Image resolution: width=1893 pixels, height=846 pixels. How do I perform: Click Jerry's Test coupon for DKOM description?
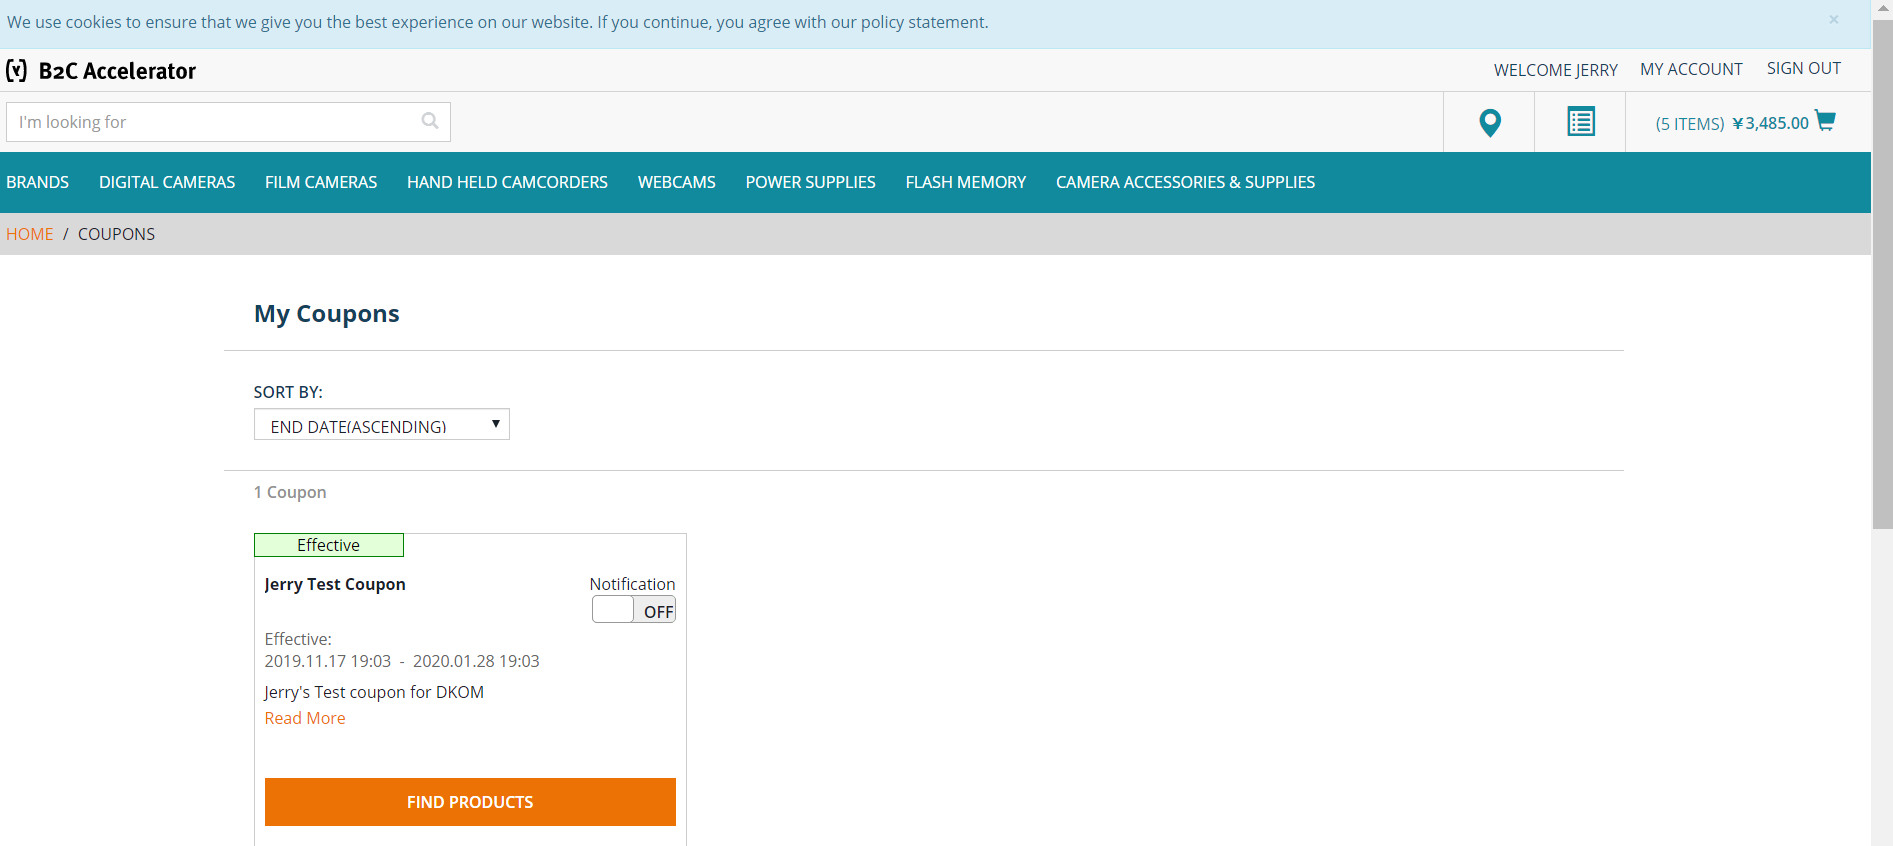point(374,692)
